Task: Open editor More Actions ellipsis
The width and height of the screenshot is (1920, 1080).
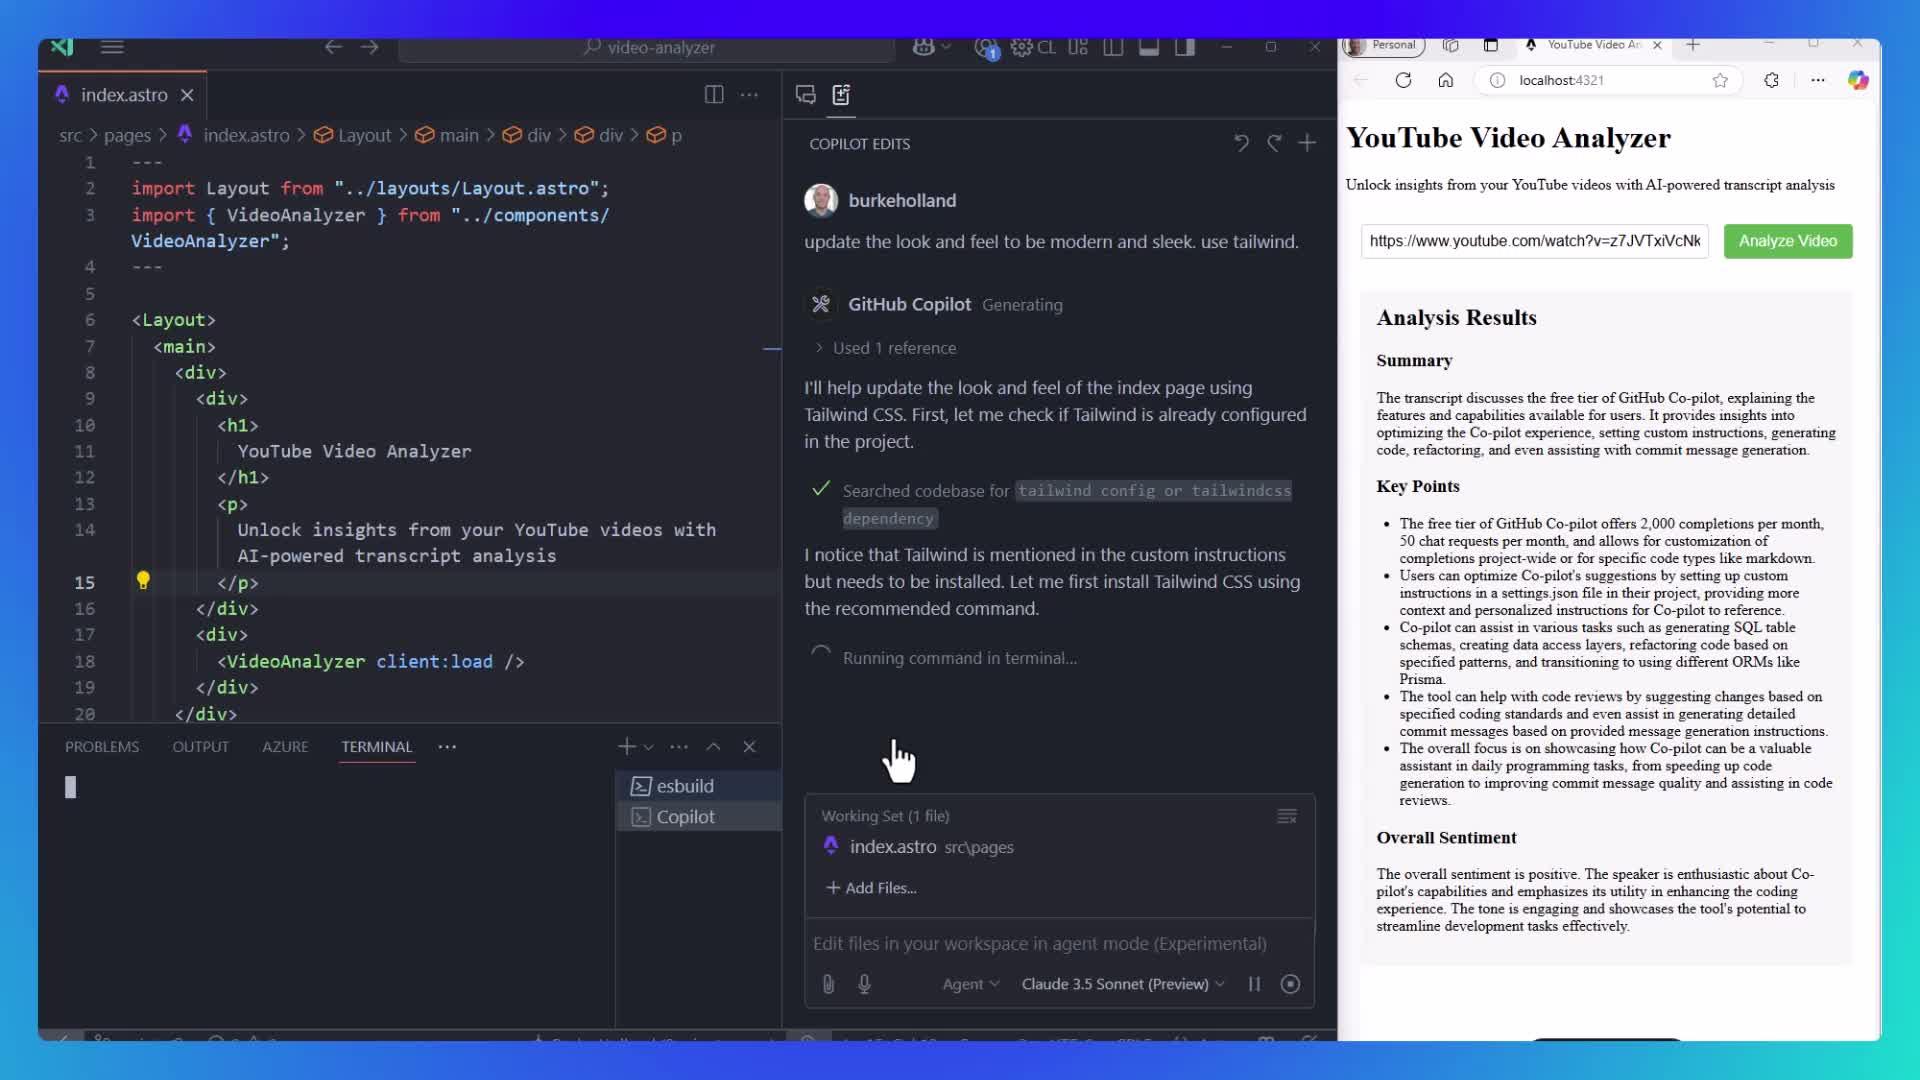Action: (x=749, y=95)
